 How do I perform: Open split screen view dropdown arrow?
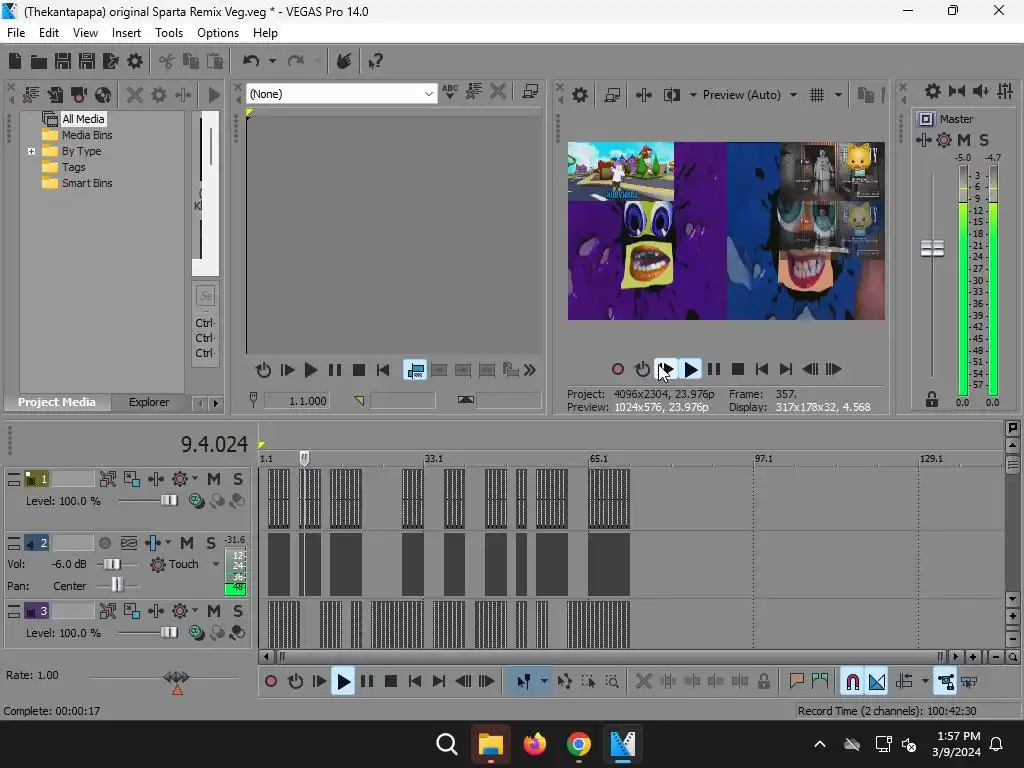pyautogui.click(x=692, y=95)
